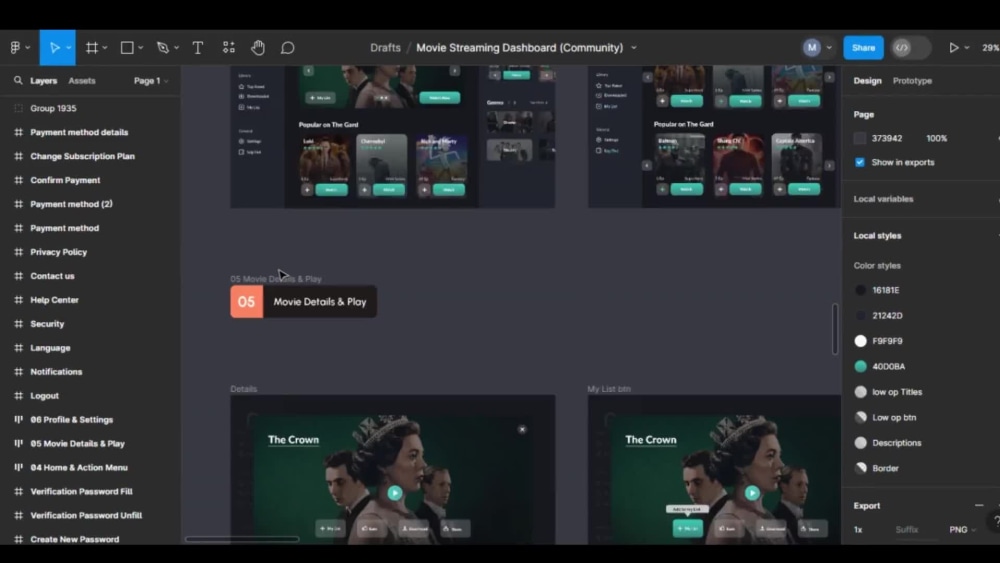Screen dimensions: 1000x563
Task: Click the Share button
Action: tap(863, 47)
